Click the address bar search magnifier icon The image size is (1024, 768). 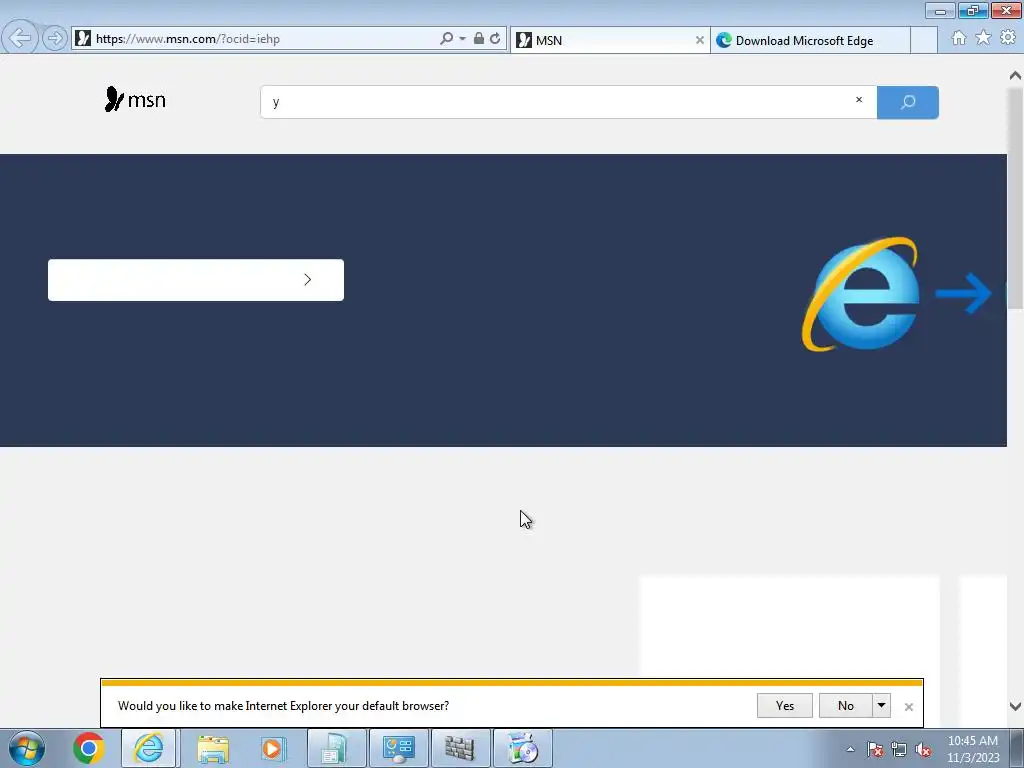[446, 39]
